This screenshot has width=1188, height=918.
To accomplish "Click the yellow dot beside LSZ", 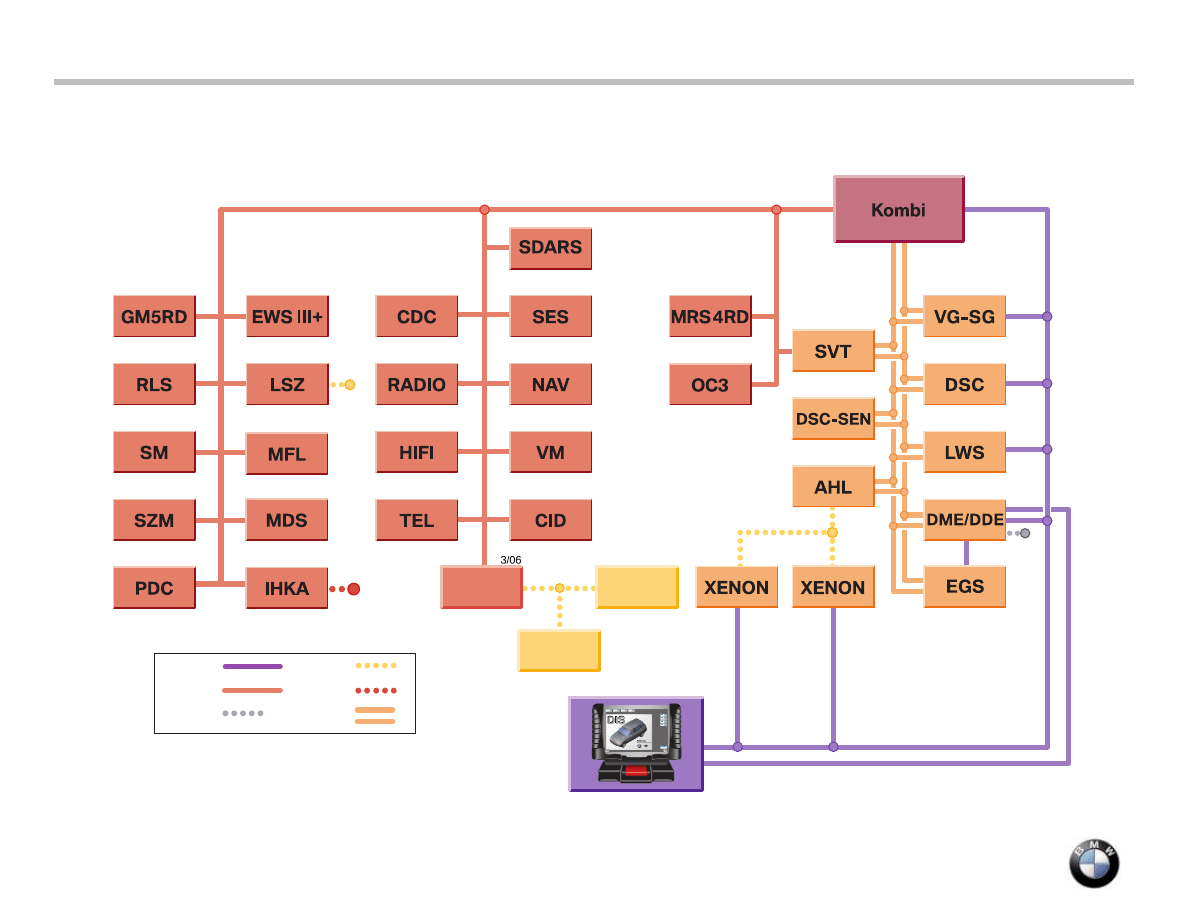I will (350, 384).
